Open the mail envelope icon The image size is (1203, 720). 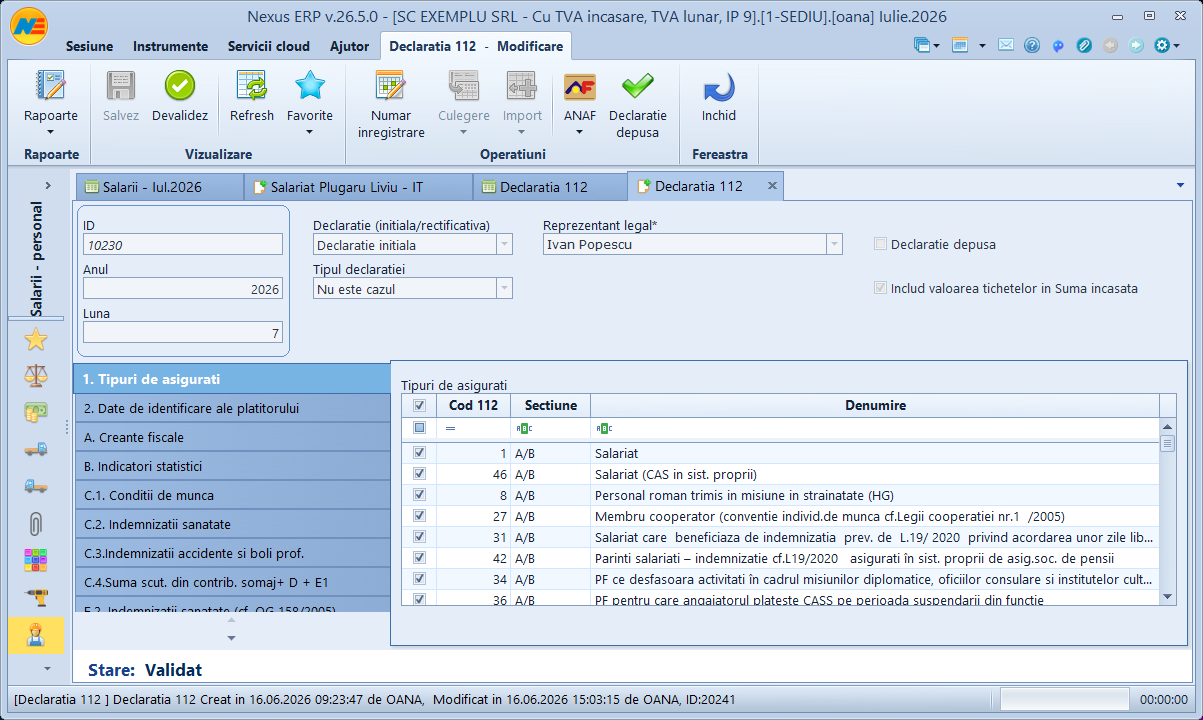click(1006, 45)
